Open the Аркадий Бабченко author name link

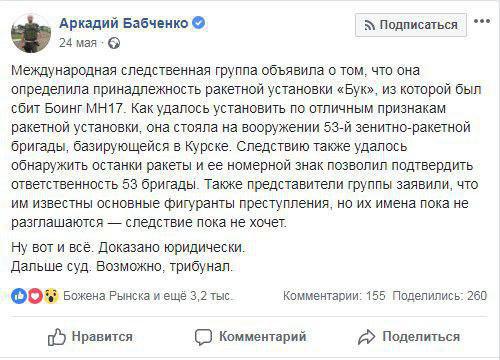pyautogui.click(x=124, y=23)
